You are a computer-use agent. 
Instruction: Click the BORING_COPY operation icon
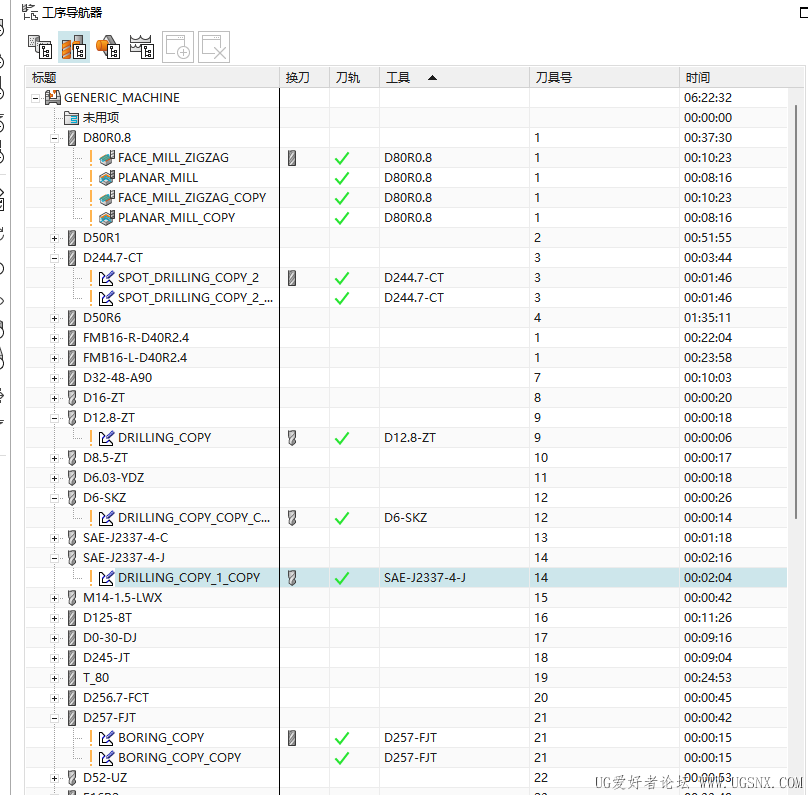click(107, 738)
